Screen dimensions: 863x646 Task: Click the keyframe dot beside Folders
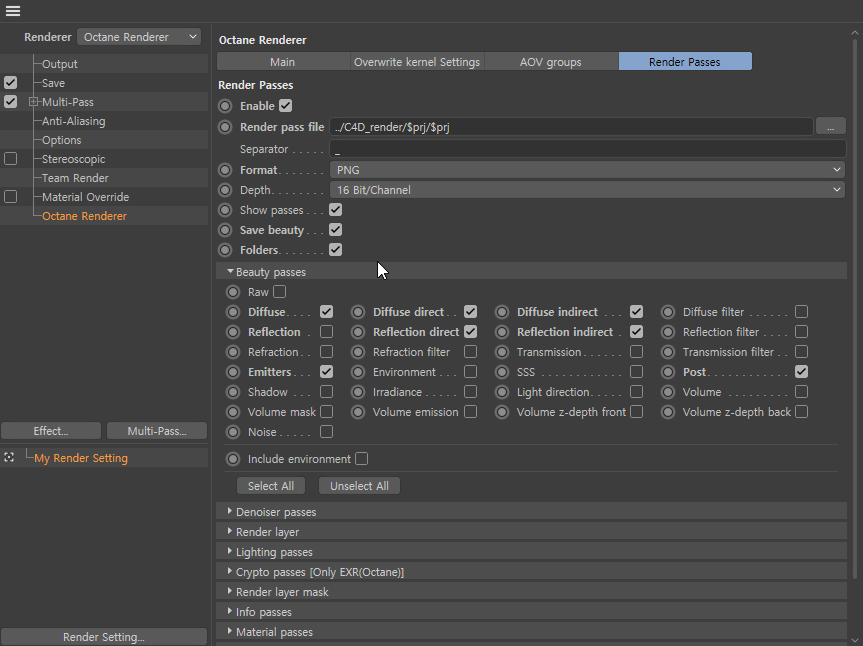click(225, 250)
